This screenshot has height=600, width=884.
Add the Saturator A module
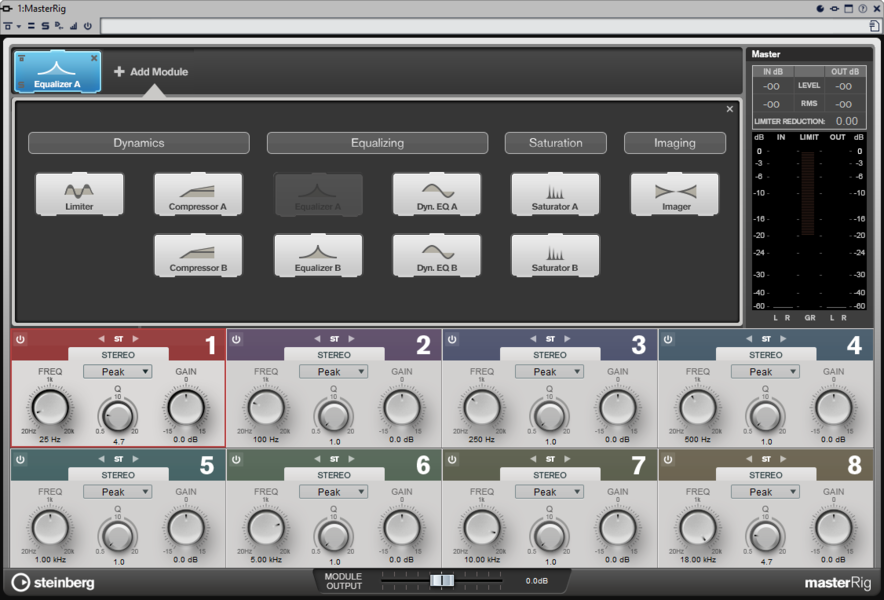555,195
